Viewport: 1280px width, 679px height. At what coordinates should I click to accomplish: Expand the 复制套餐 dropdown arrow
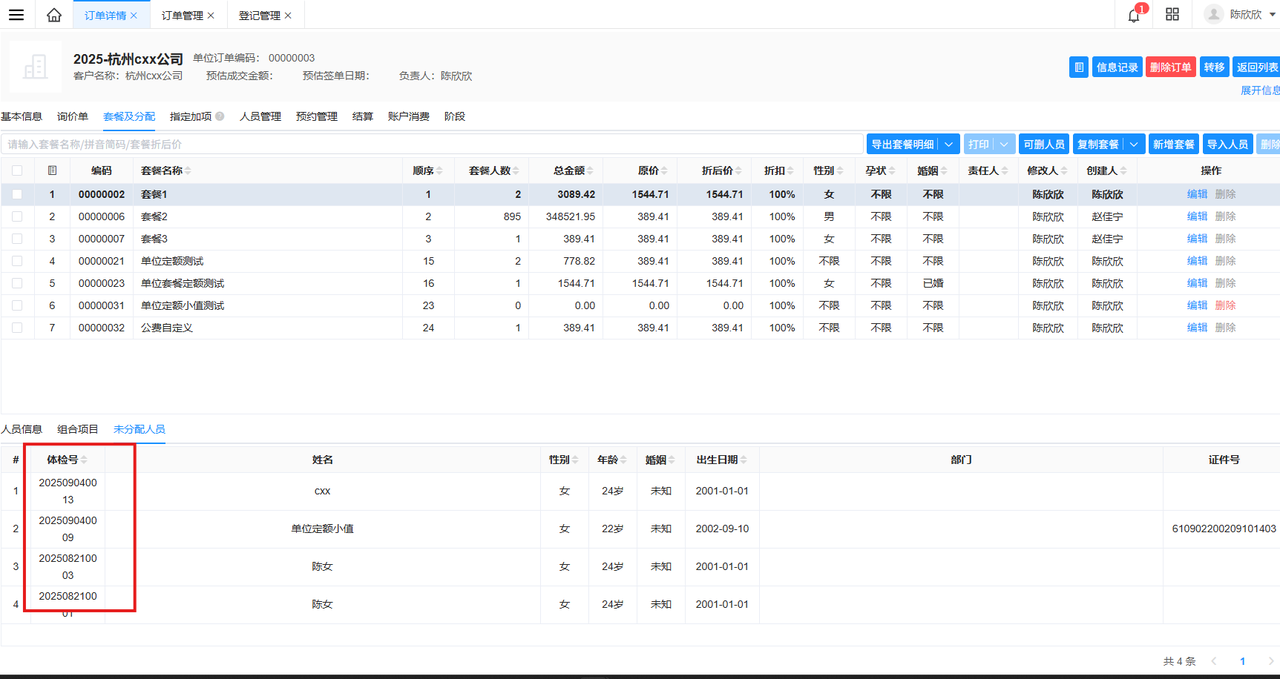coord(1134,144)
